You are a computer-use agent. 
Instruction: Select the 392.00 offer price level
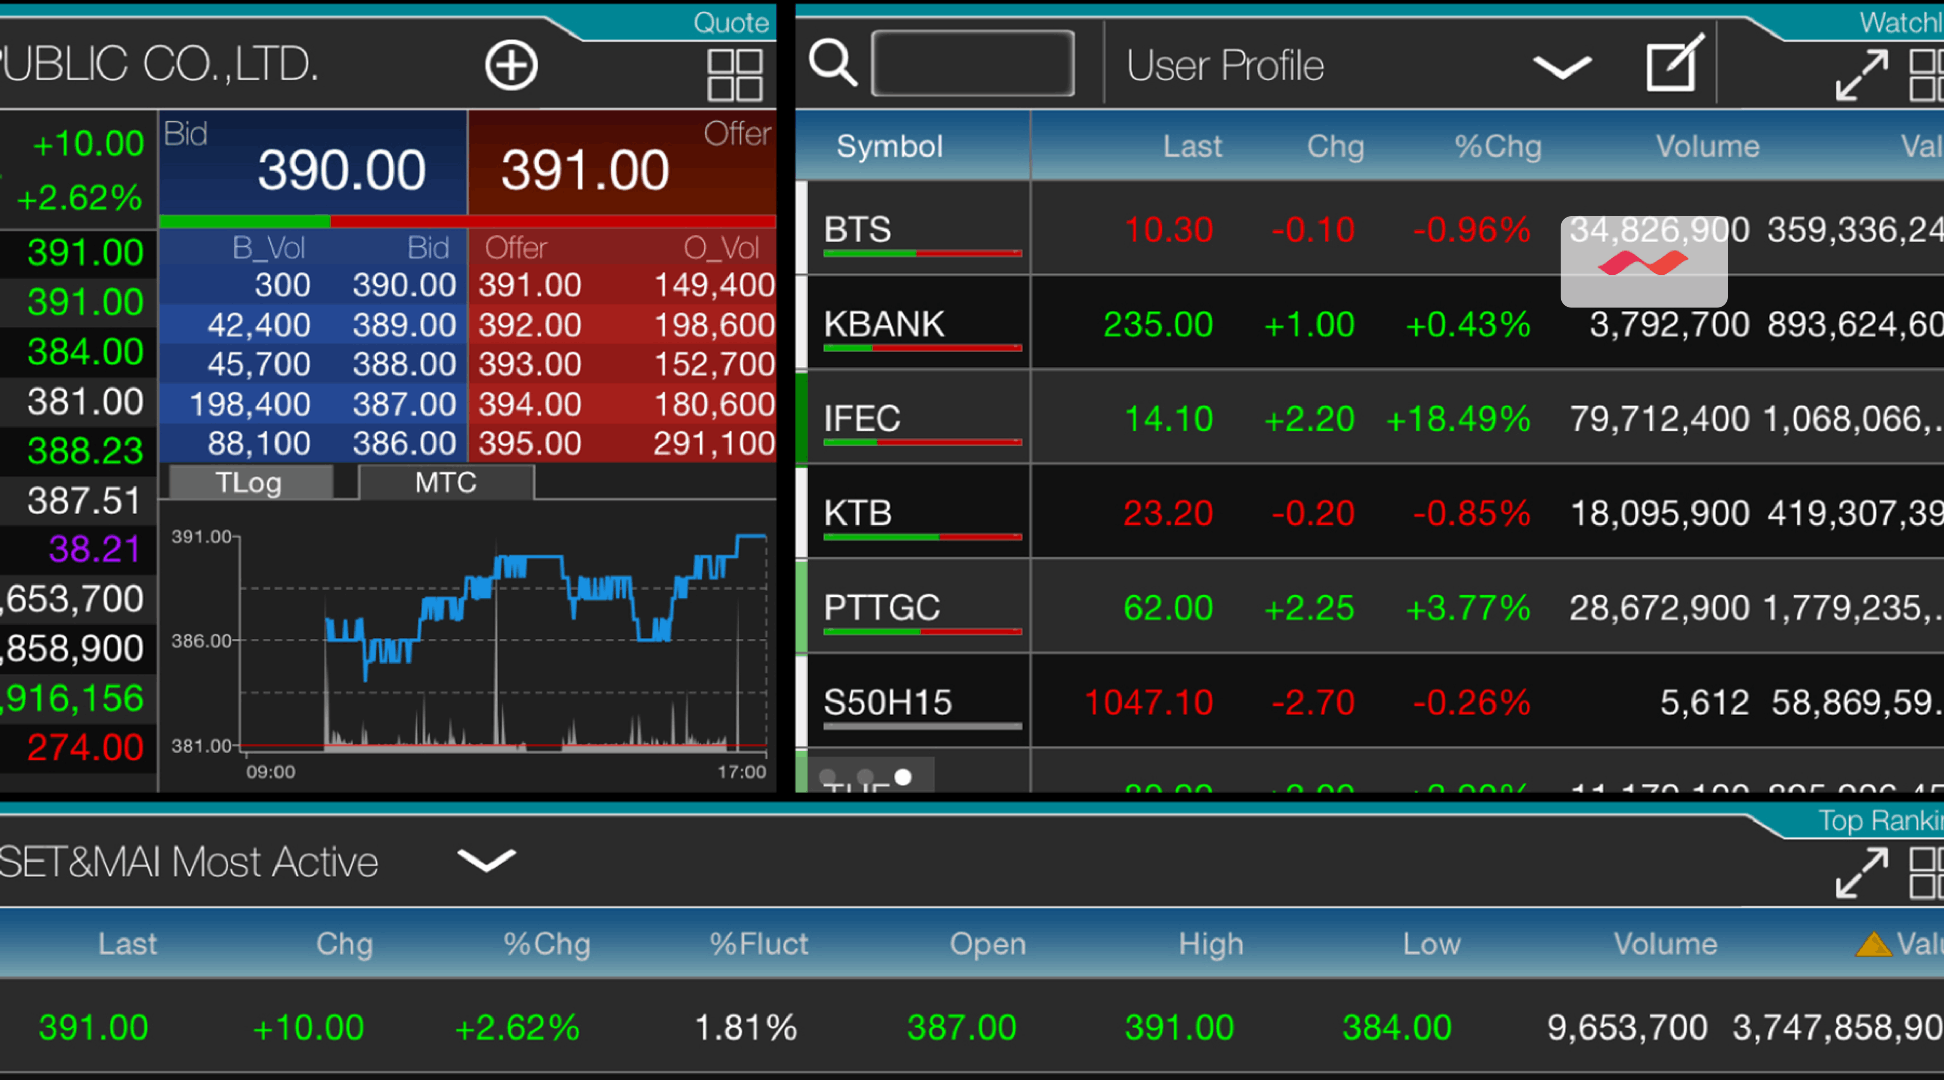(x=530, y=325)
